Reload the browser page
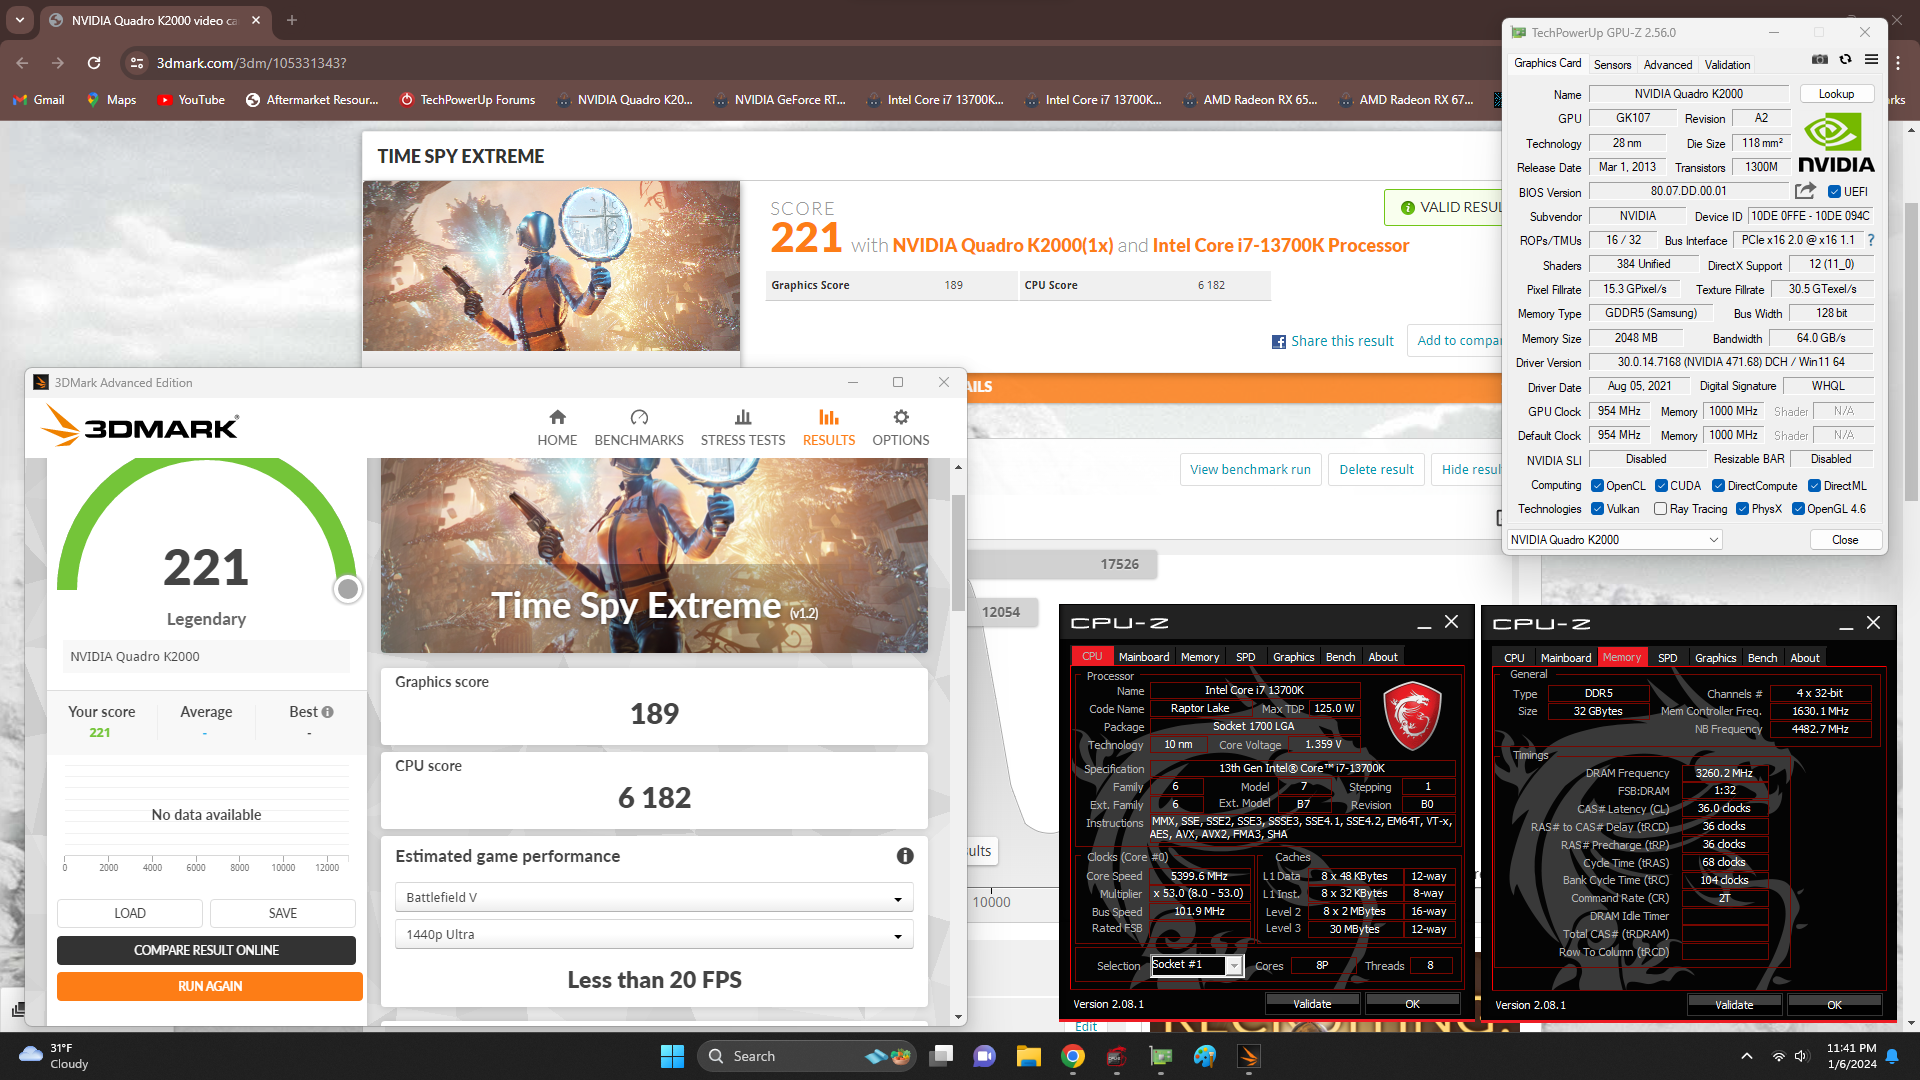 coord(94,63)
